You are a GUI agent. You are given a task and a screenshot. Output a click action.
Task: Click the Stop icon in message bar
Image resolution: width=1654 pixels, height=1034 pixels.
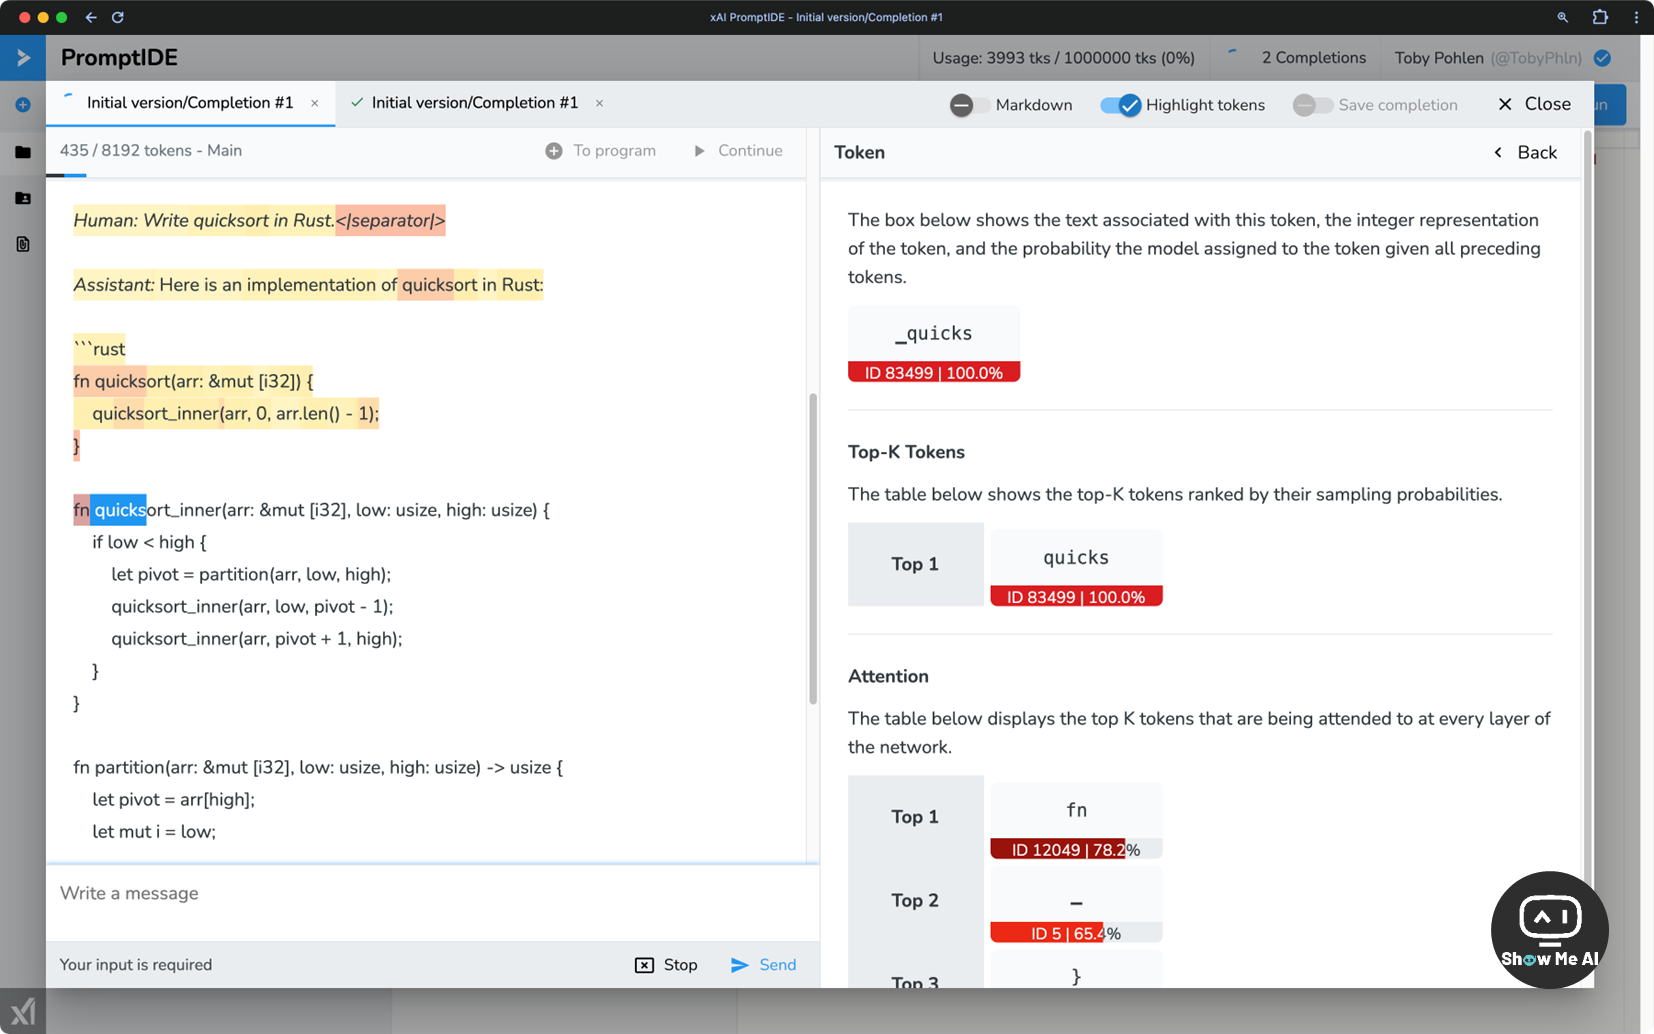tap(644, 965)
